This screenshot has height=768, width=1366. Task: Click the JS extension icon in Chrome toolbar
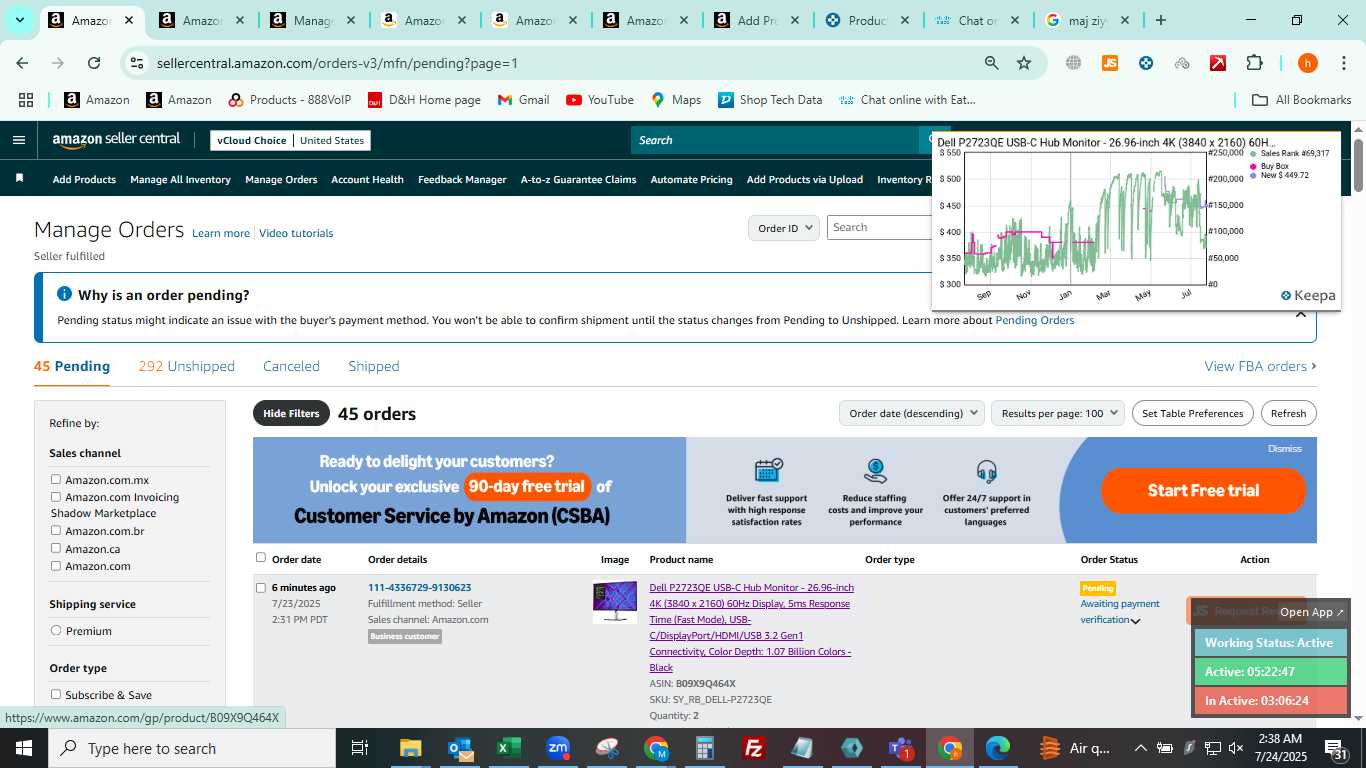[1109, 63]
